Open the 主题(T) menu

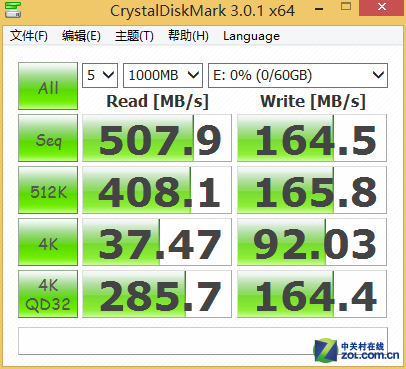[134, 36]
